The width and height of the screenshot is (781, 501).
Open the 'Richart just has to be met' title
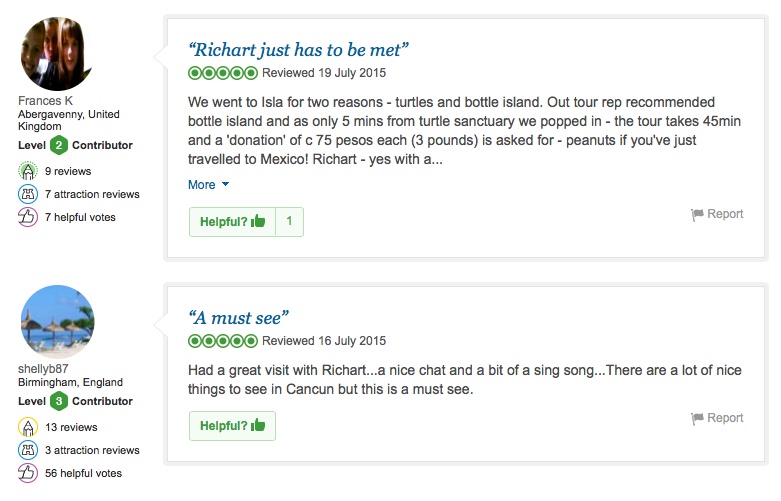pyautogui.click(x=298, y=50)
